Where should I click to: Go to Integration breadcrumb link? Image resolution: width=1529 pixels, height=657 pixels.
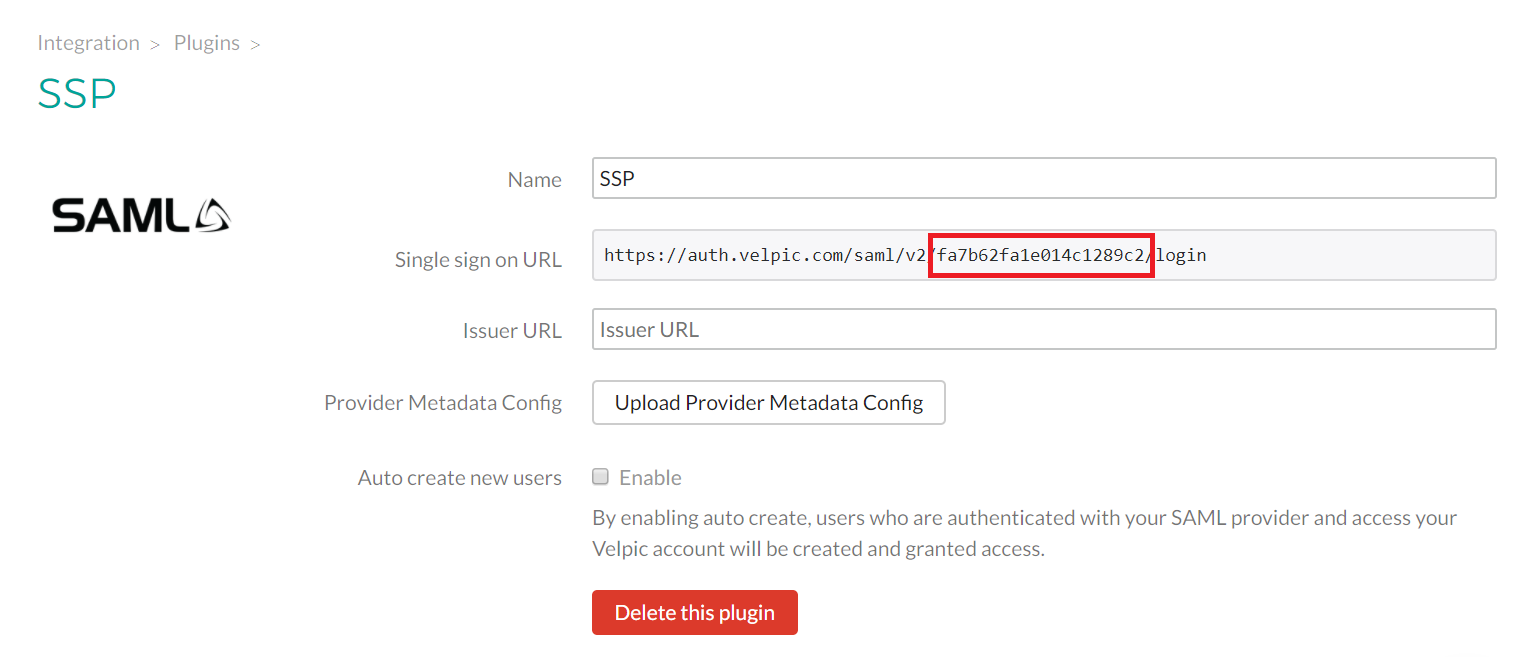tap(88, 43)
